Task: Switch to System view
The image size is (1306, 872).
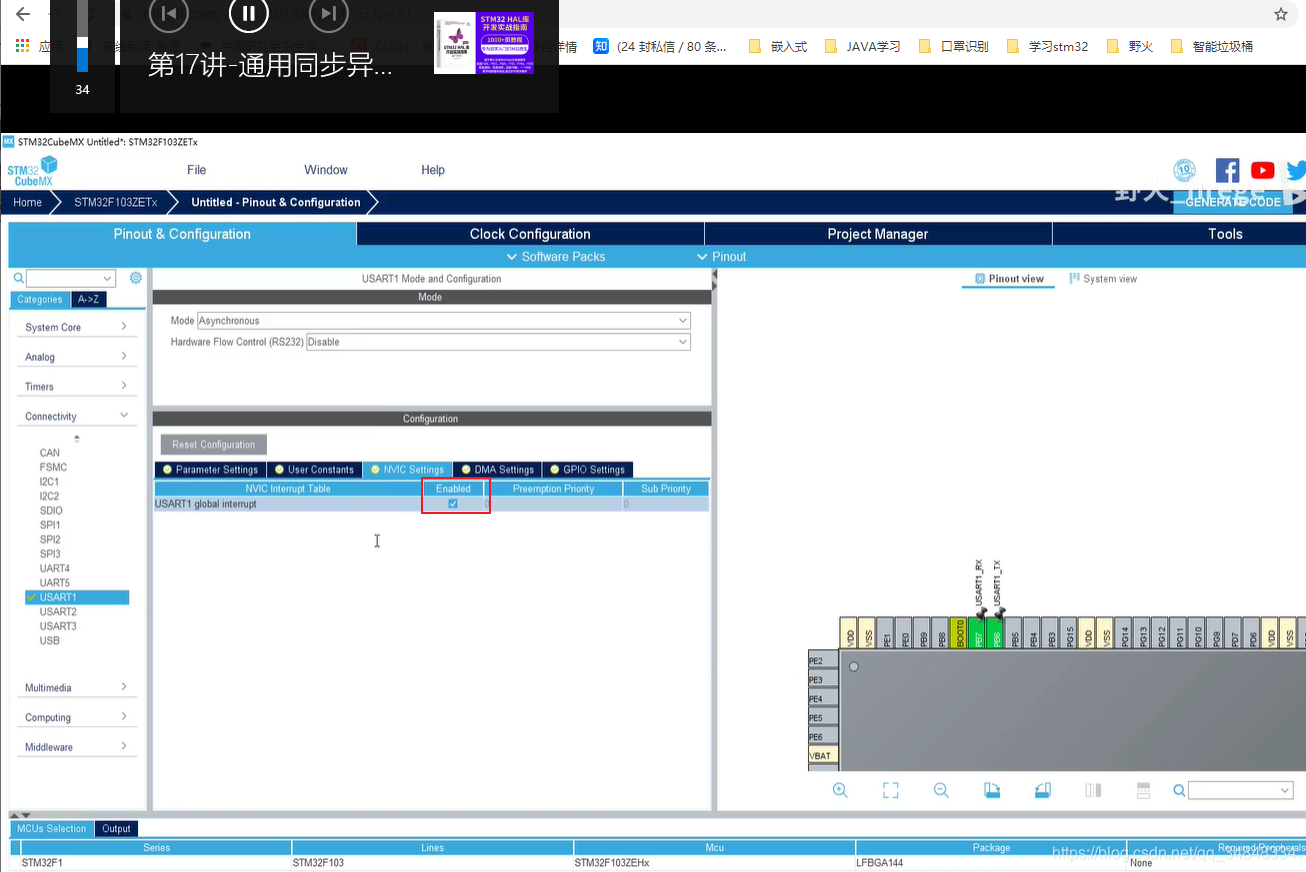Action: (1103, 279)
